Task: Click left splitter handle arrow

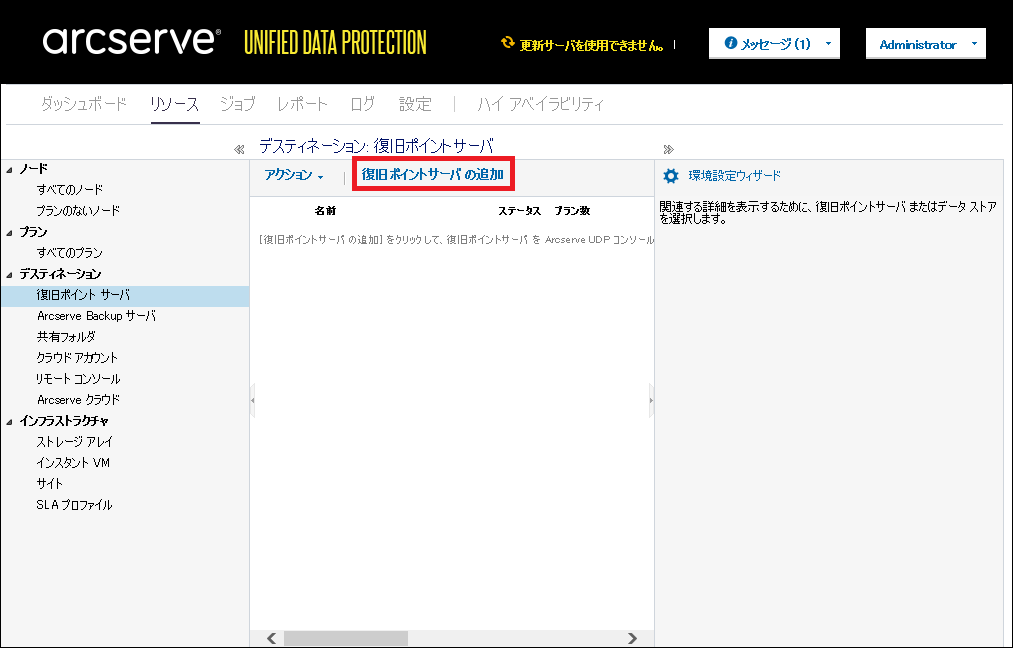Action: click(253, 401)
